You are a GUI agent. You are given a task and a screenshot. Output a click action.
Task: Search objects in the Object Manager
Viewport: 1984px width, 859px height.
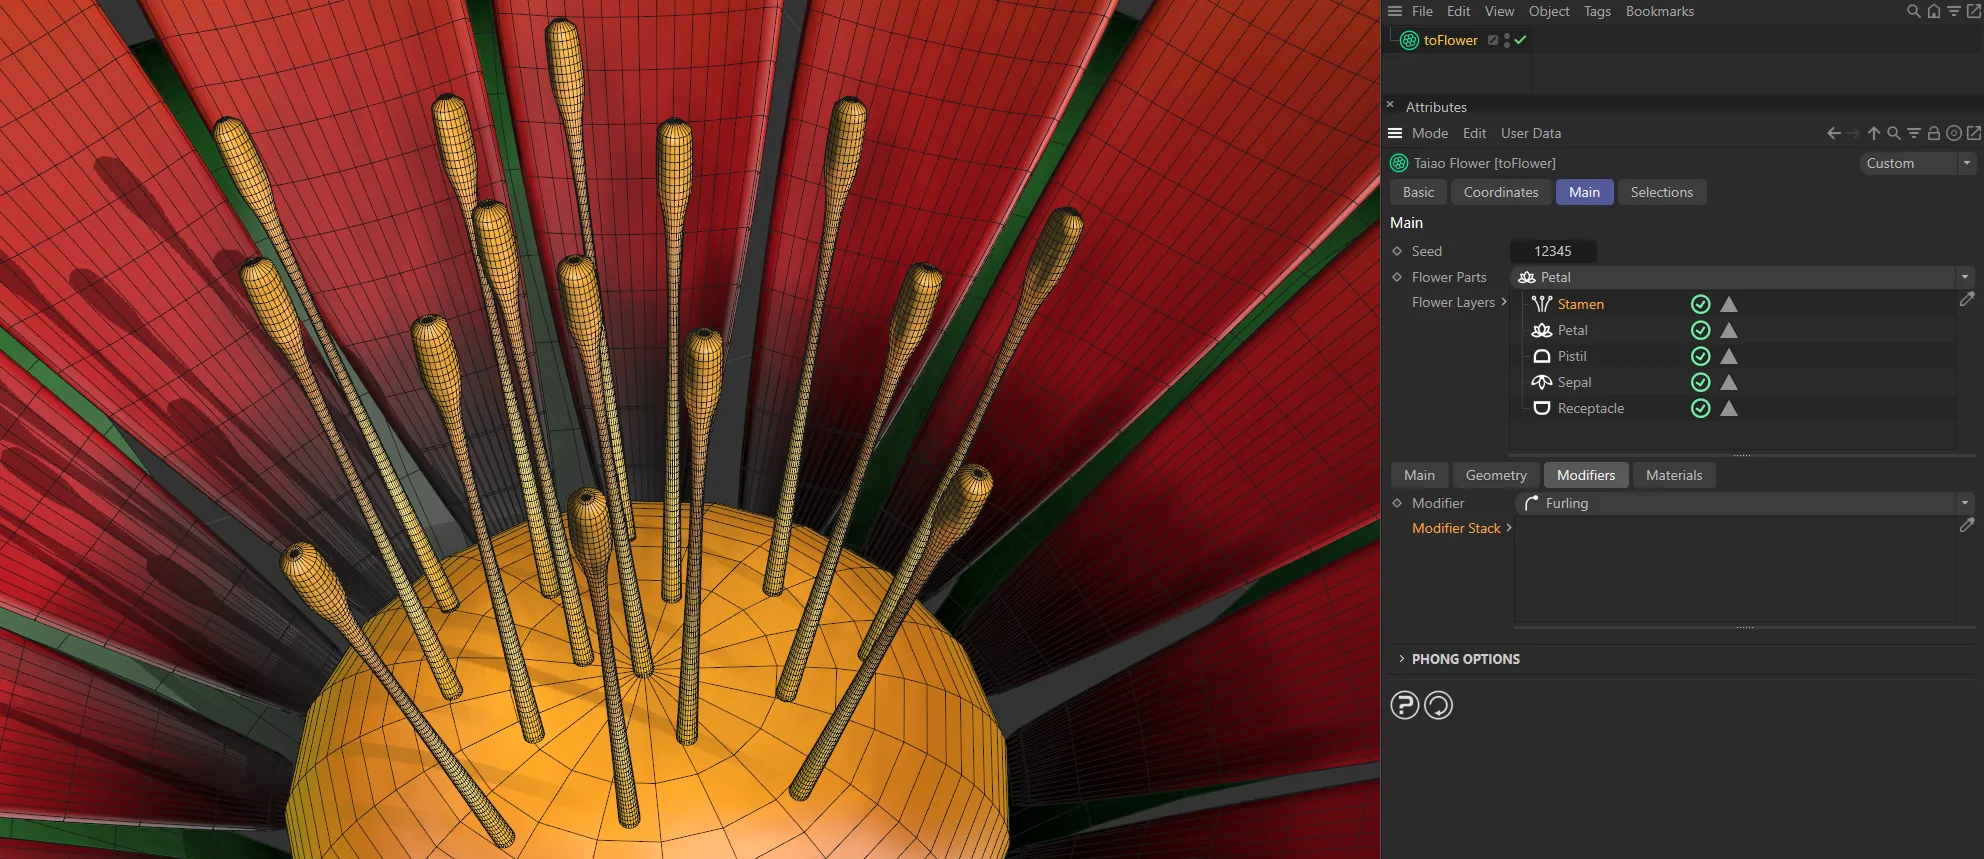(1913, 11)
